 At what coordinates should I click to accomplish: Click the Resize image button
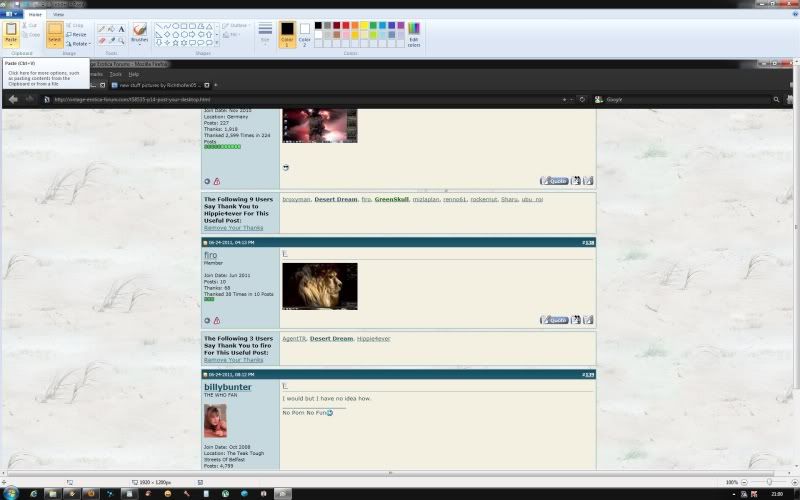[x=78, y=34]
